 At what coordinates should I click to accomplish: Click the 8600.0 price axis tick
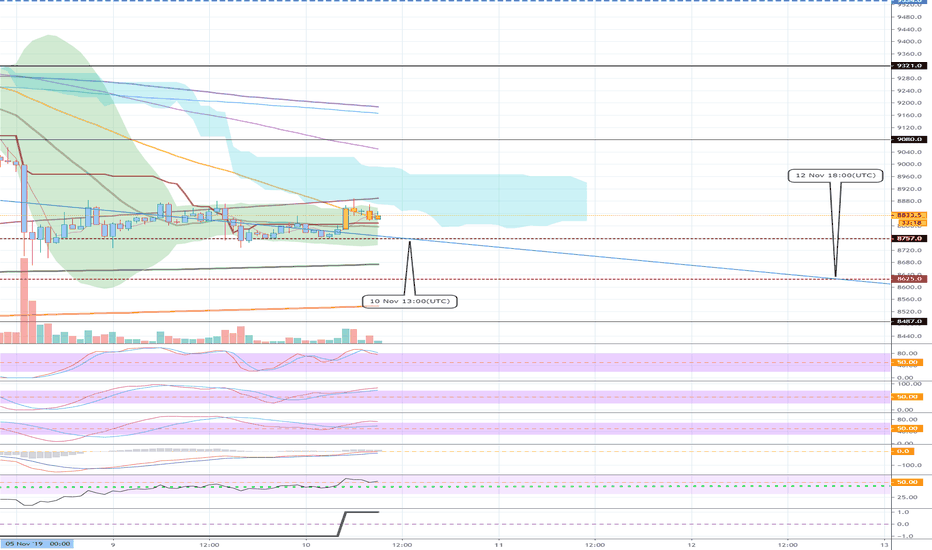click(909, 287)
